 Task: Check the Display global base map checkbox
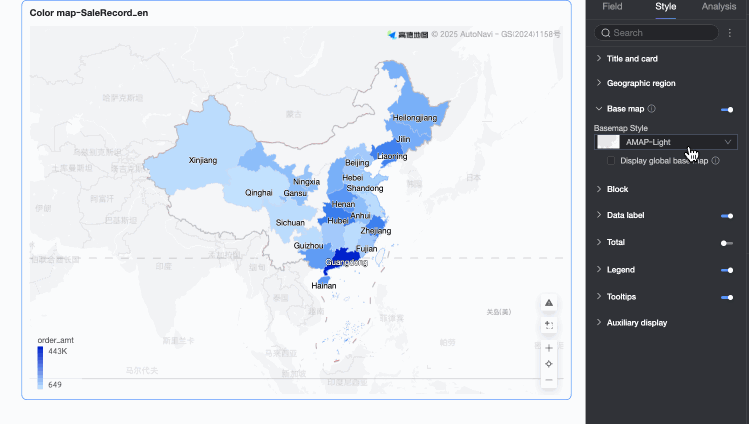point(610,161)
